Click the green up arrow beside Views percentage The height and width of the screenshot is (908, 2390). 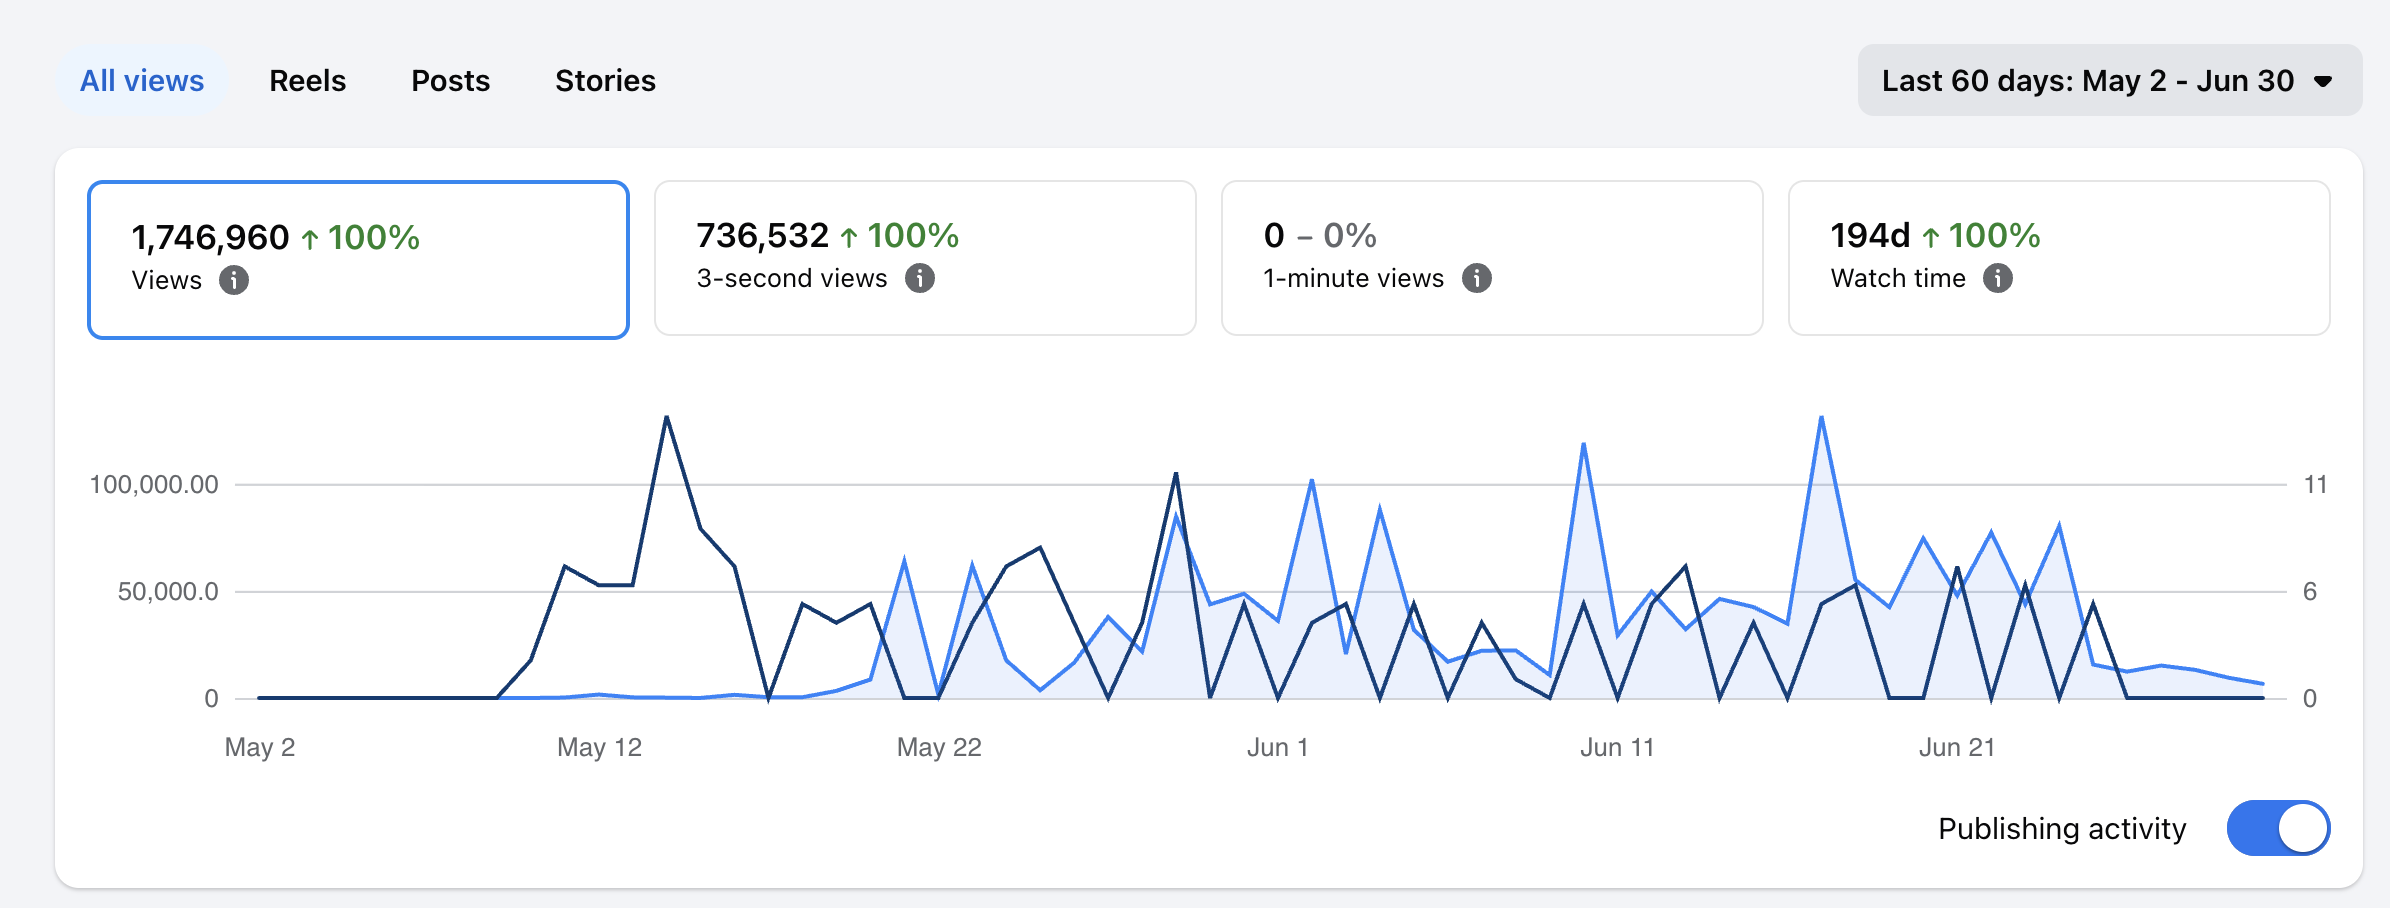(310, 239)
